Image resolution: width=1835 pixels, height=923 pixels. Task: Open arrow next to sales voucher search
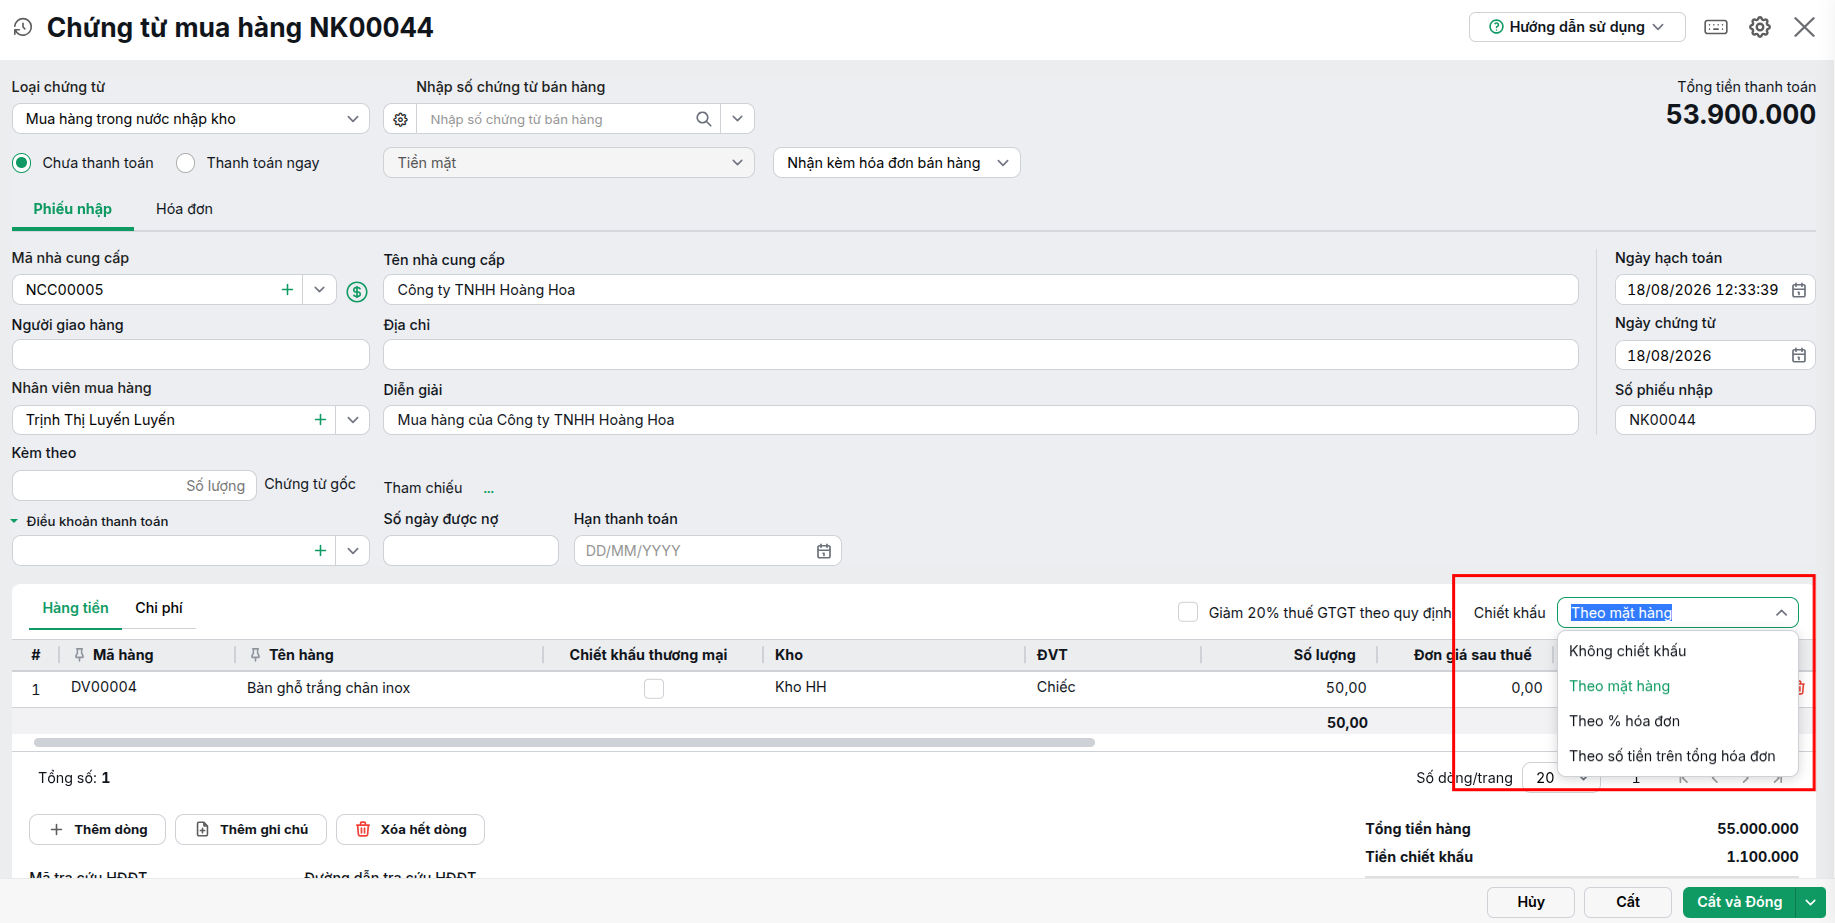[x=737, y=119]
